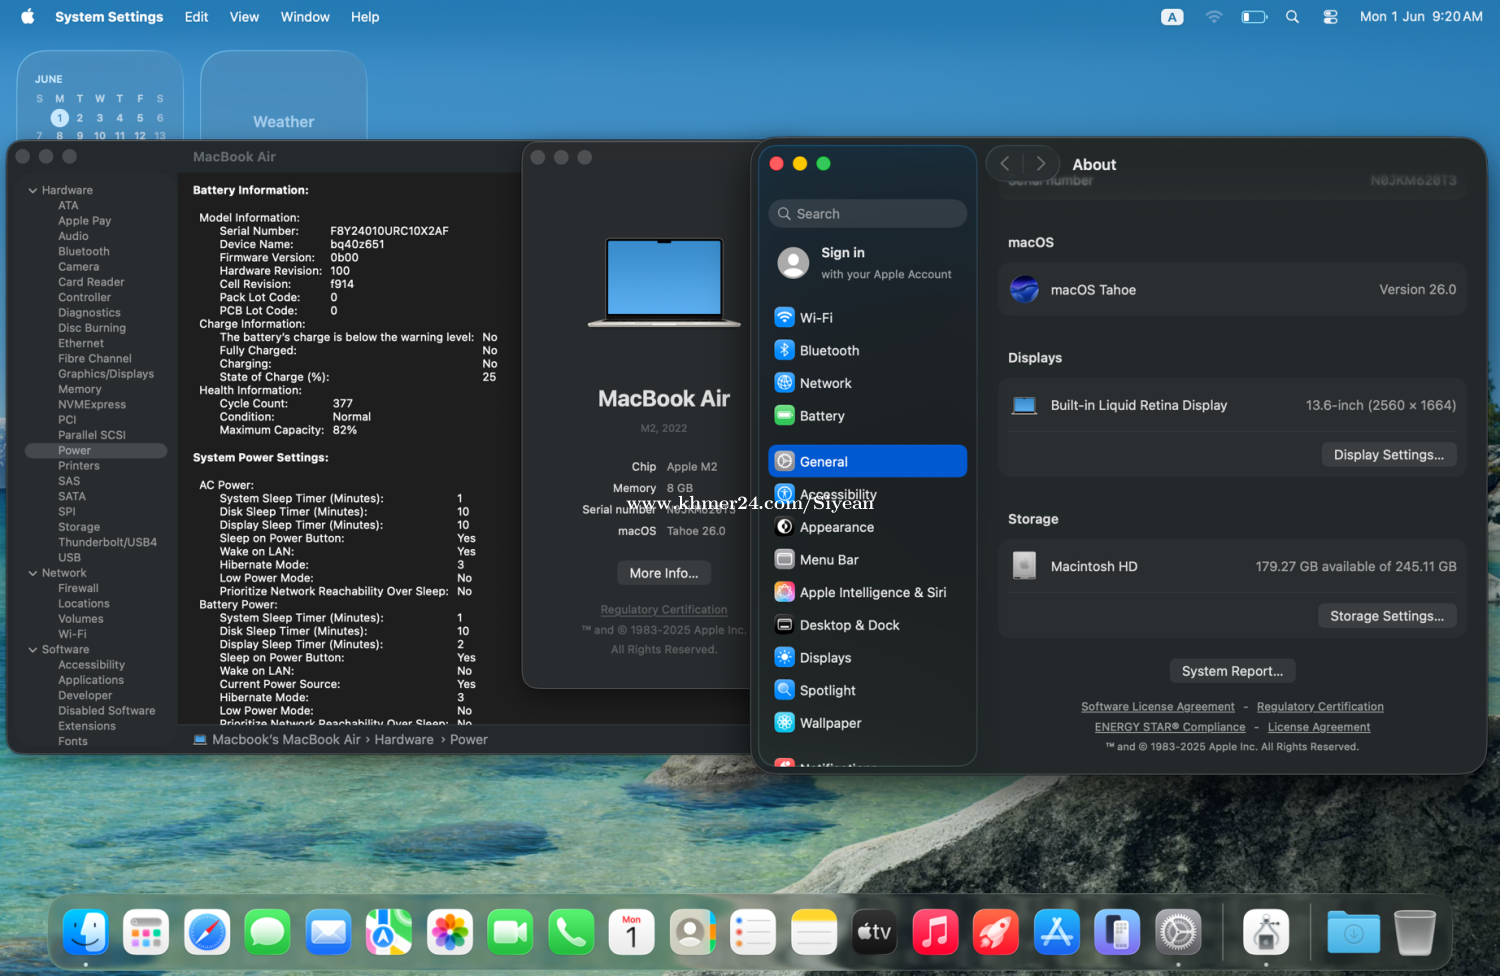Open Spotlight in the System Settings sidebar
The height and width of the screenshot is (976, 1500).
(x=868, y=690)
